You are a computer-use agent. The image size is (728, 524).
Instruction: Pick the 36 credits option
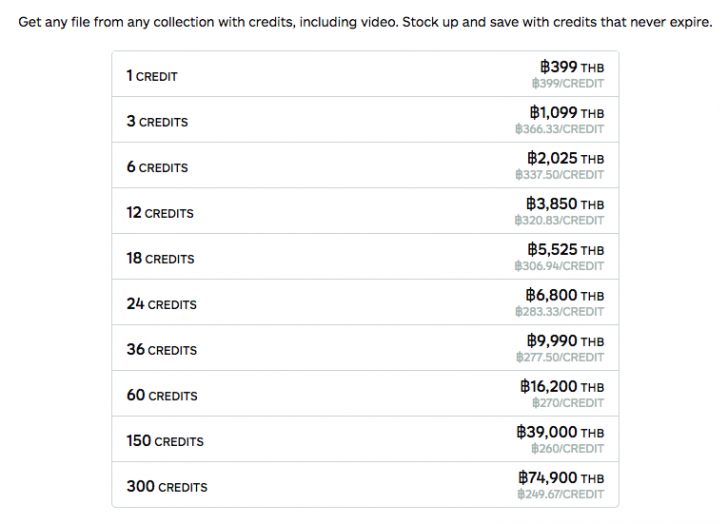tap(365, 348)
